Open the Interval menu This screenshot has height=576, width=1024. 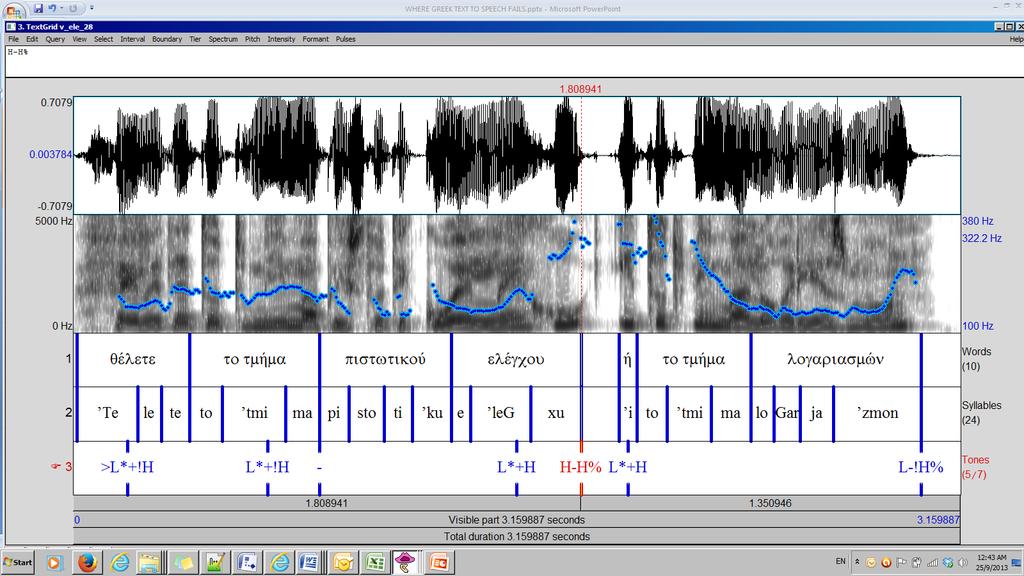133,39
